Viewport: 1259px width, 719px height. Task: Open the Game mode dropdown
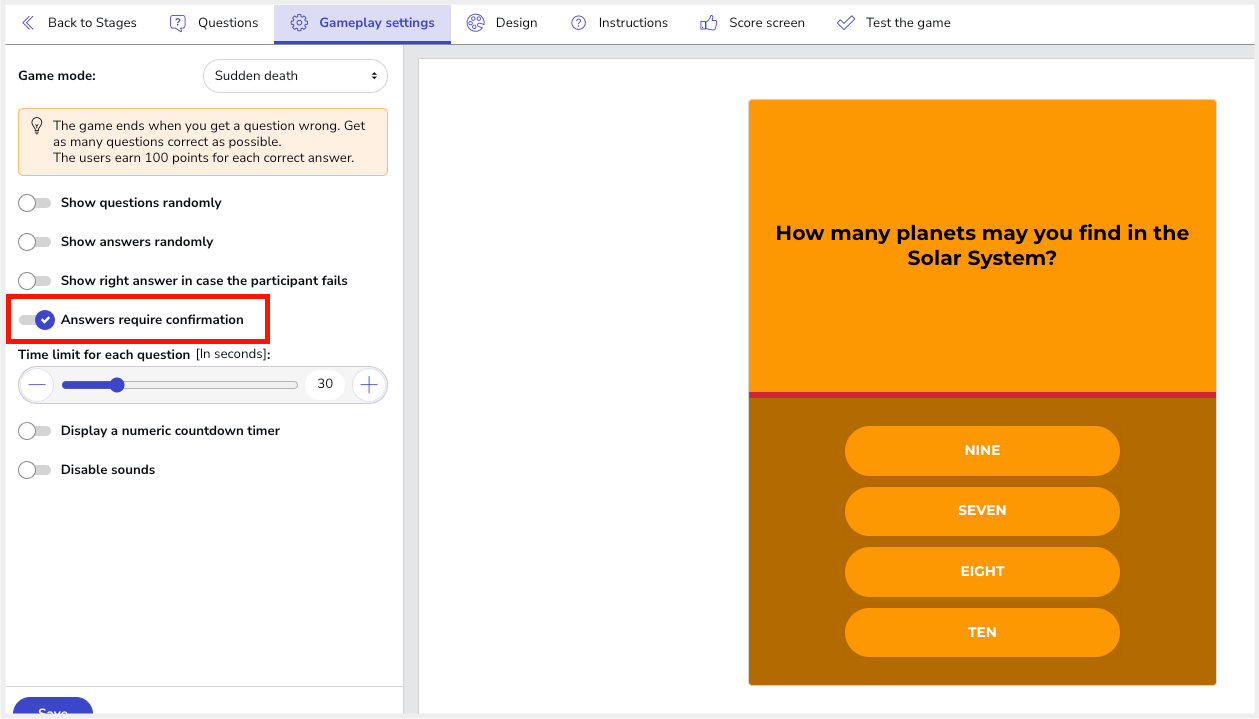point(295,76)
